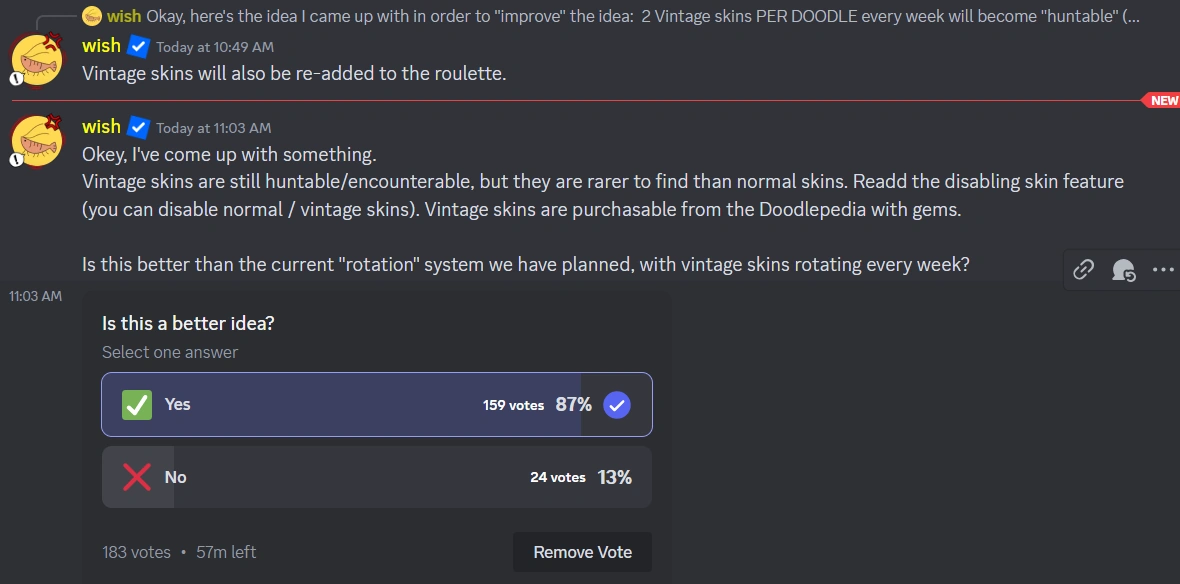Click the Today at 10:49 AM timestamp

tap(215, 47)
